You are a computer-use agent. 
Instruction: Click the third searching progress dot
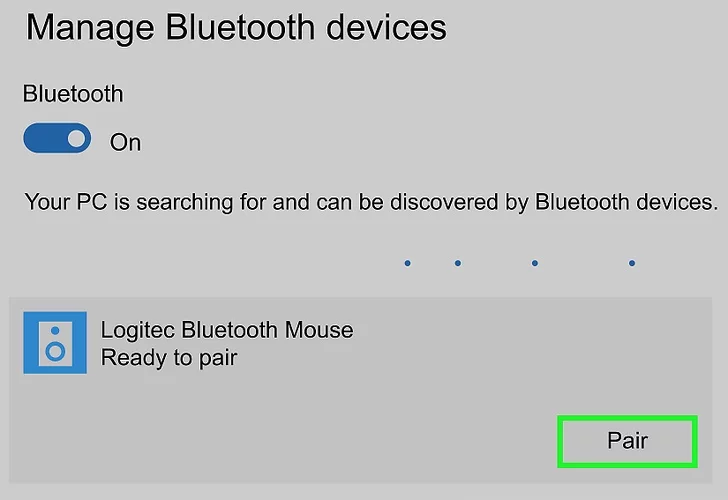536,264
